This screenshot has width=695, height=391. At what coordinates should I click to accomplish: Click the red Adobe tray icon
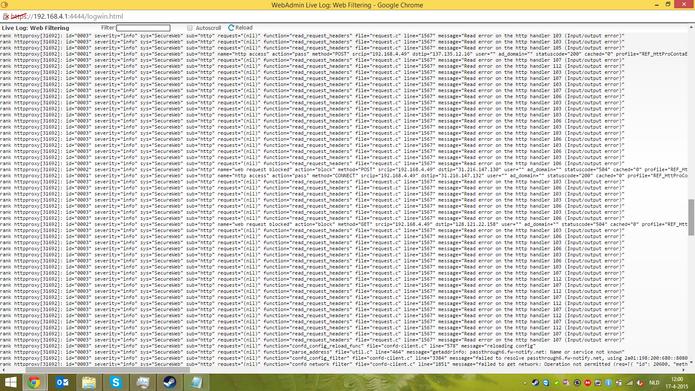[x=587, y=383]
